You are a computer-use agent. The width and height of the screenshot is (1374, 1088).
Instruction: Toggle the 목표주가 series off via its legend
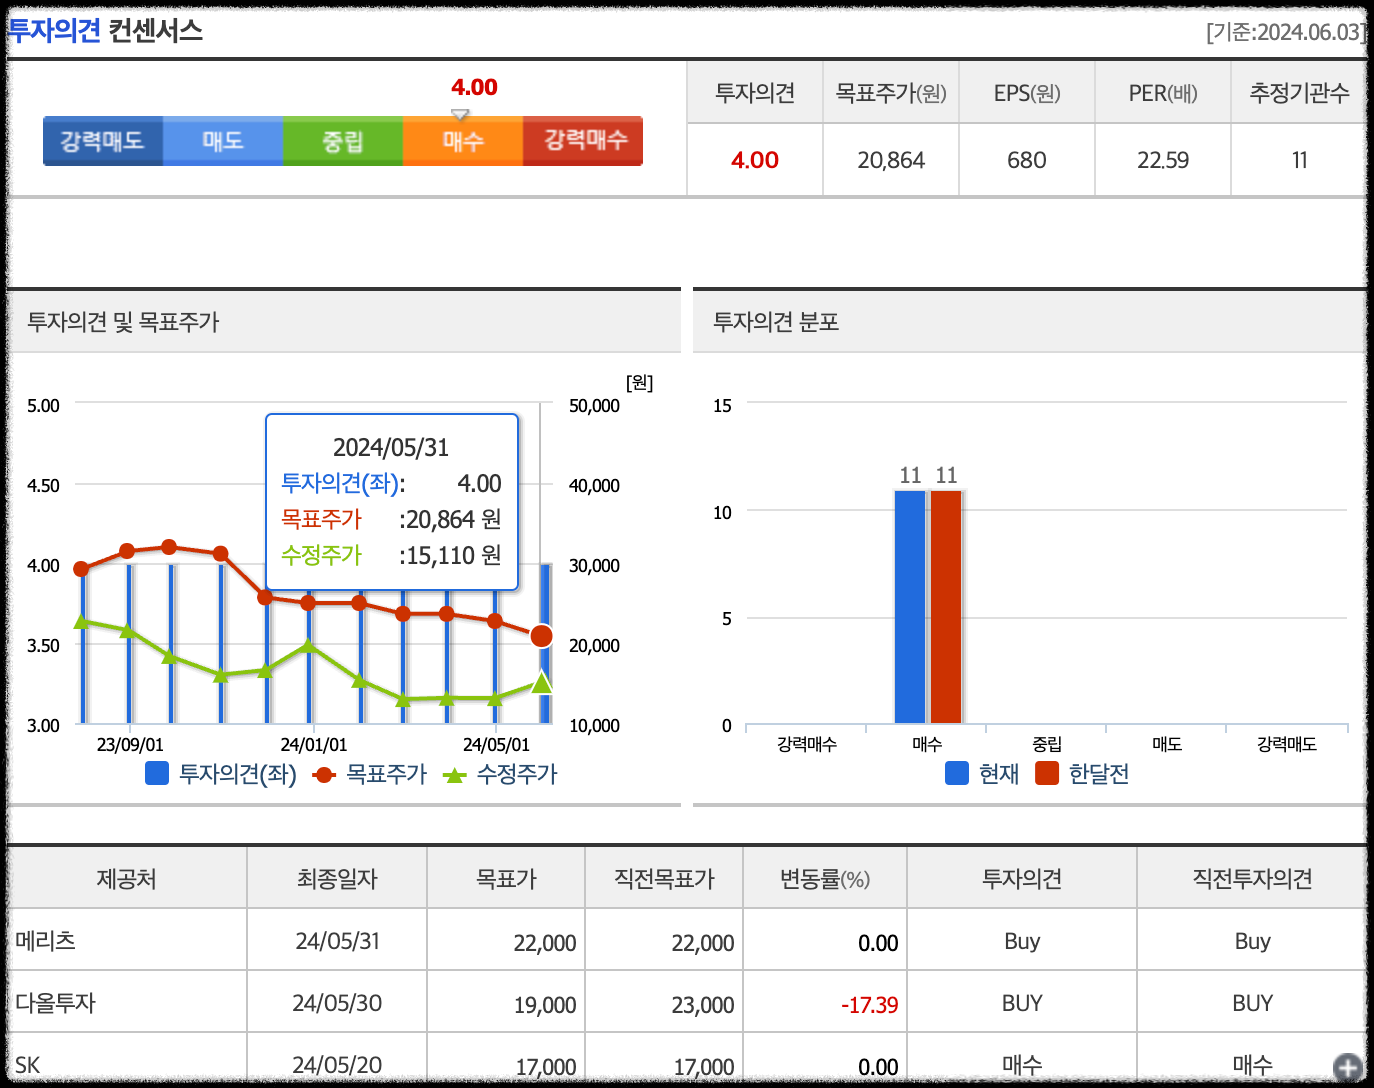[x=322, y=773]
